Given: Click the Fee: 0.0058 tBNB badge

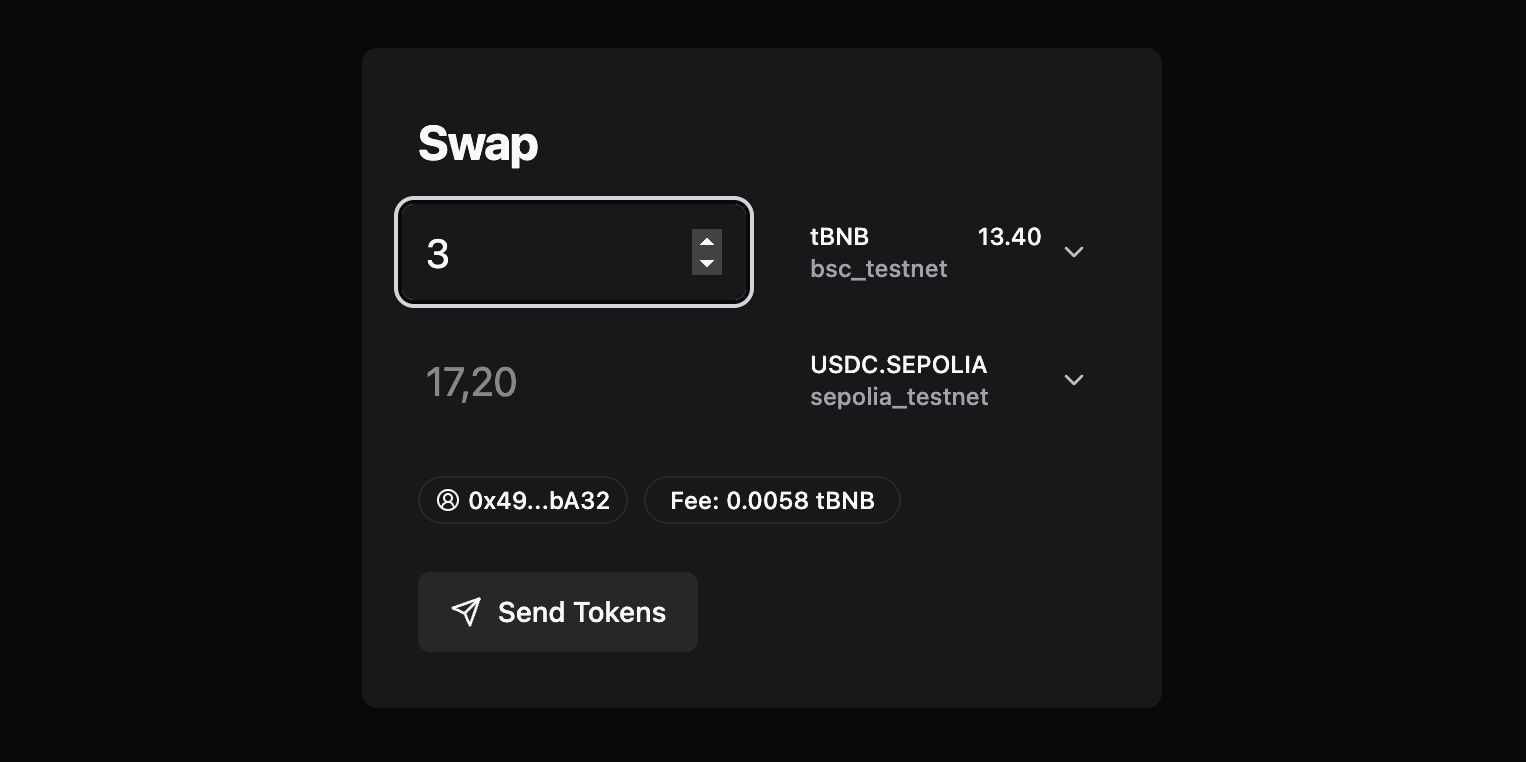Looking at the screenshot, I should click(772, 500).
